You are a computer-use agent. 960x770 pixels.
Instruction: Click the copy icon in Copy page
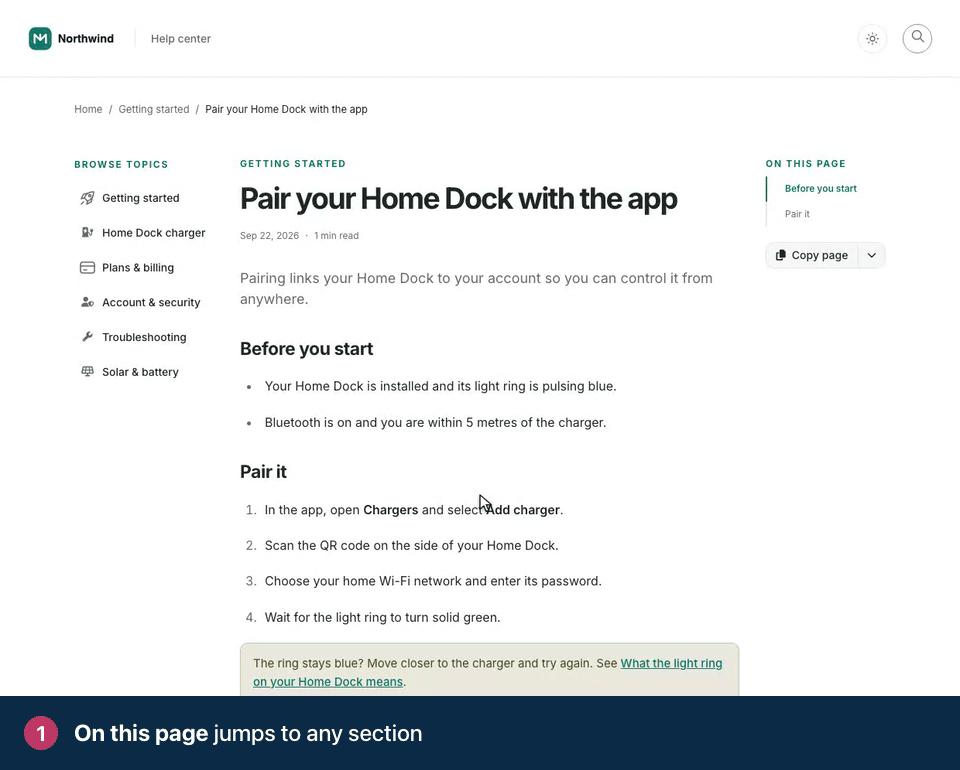tap(781, 255)
